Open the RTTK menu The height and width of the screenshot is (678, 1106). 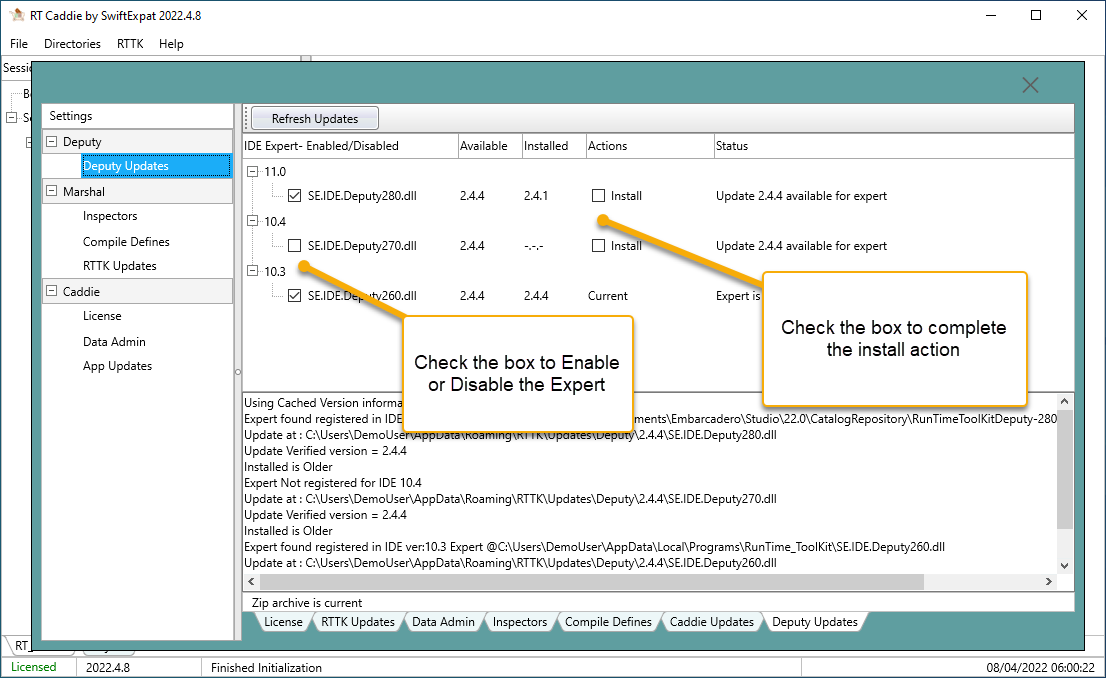click(x=129, y=44)
